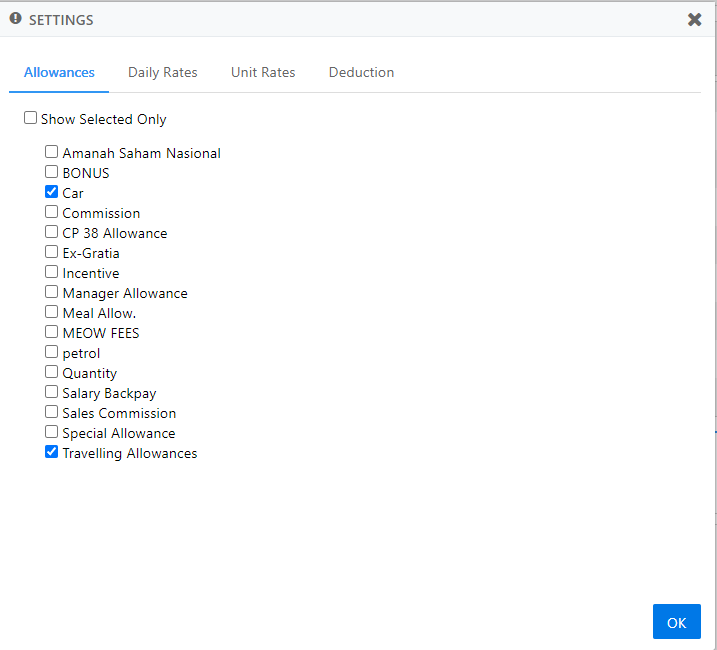The image size is (717, 650).
Task: Click the exclamation info icon beside SETTINGS
Action: pyautogui.click(x=16, y=18)
